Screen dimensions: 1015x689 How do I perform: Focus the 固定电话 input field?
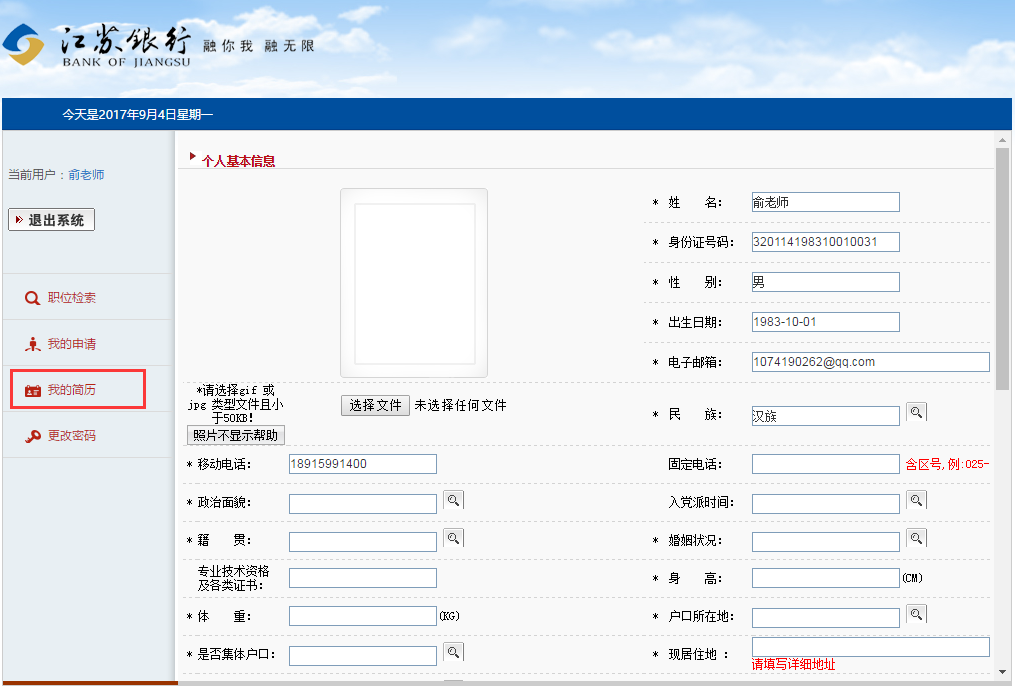(x=825, y=464)
